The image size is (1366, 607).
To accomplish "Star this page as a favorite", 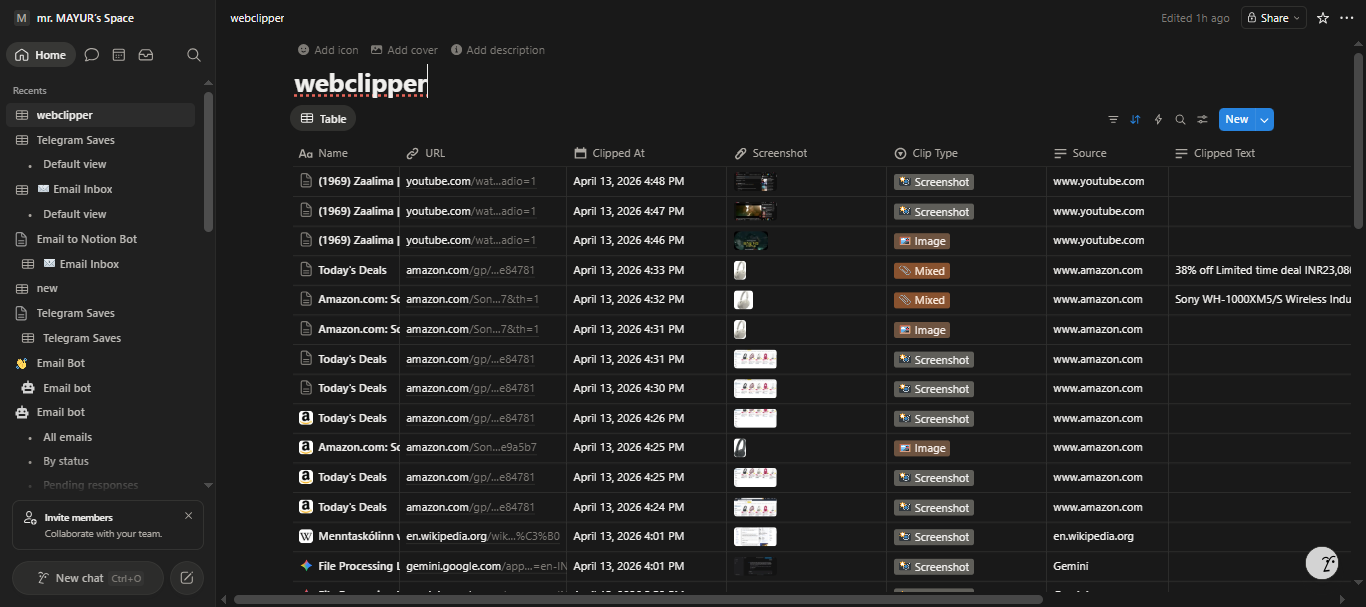I will pyautogui.click(x=1323, y=18).
